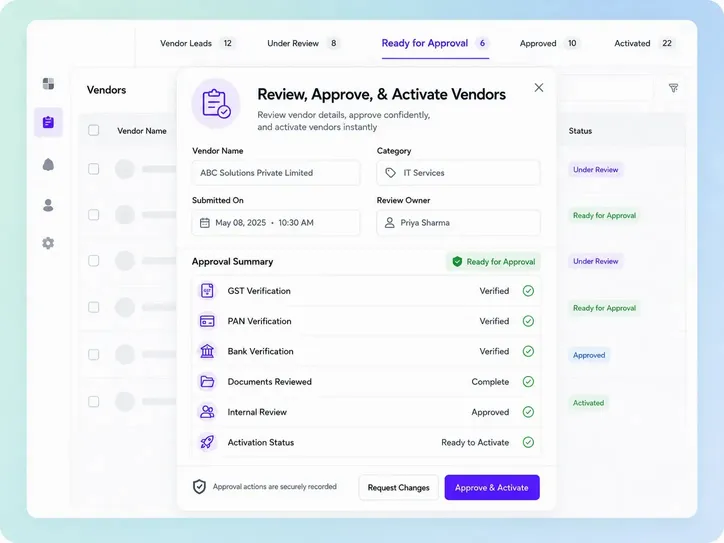The width and height of the screenshot is (724, 543).
Task: Click the Vendor Name input field
Action: (x=276, y=173)
